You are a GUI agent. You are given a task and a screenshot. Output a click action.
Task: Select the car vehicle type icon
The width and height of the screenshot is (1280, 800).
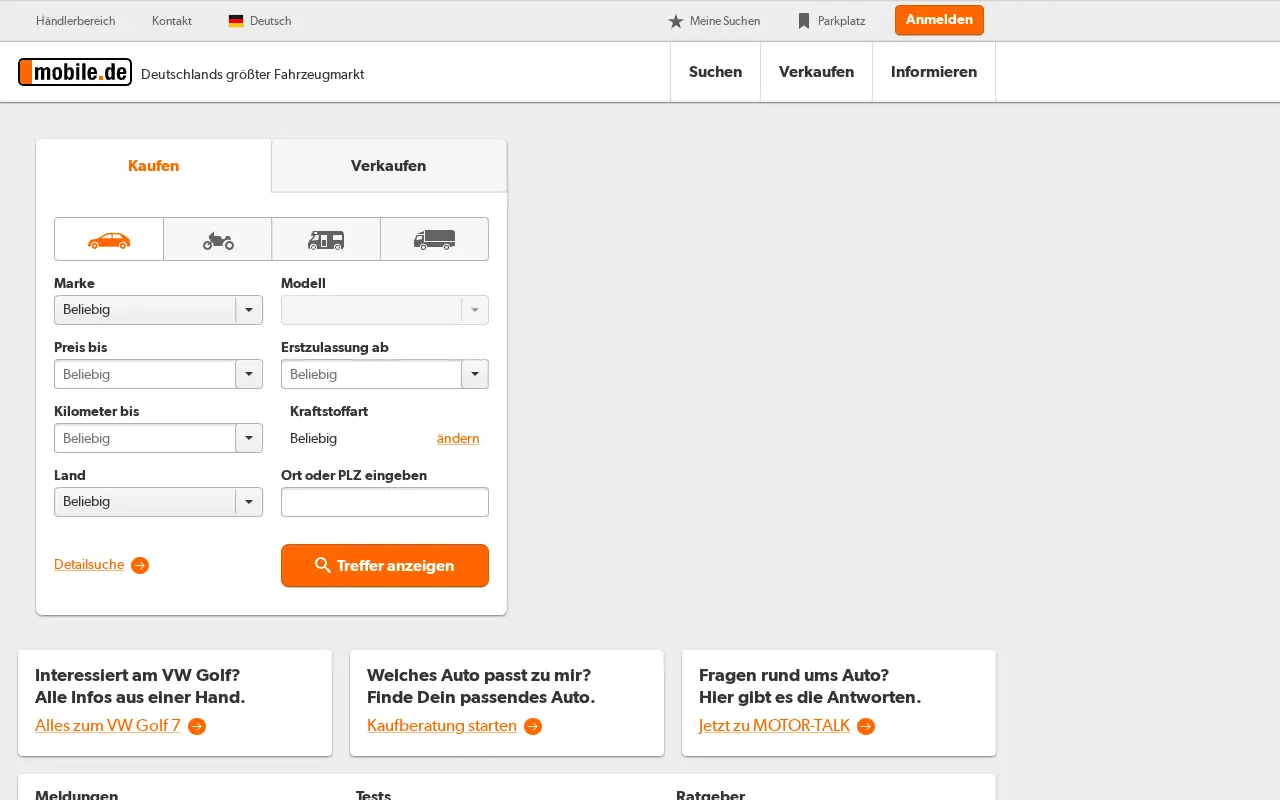[109, 240]
